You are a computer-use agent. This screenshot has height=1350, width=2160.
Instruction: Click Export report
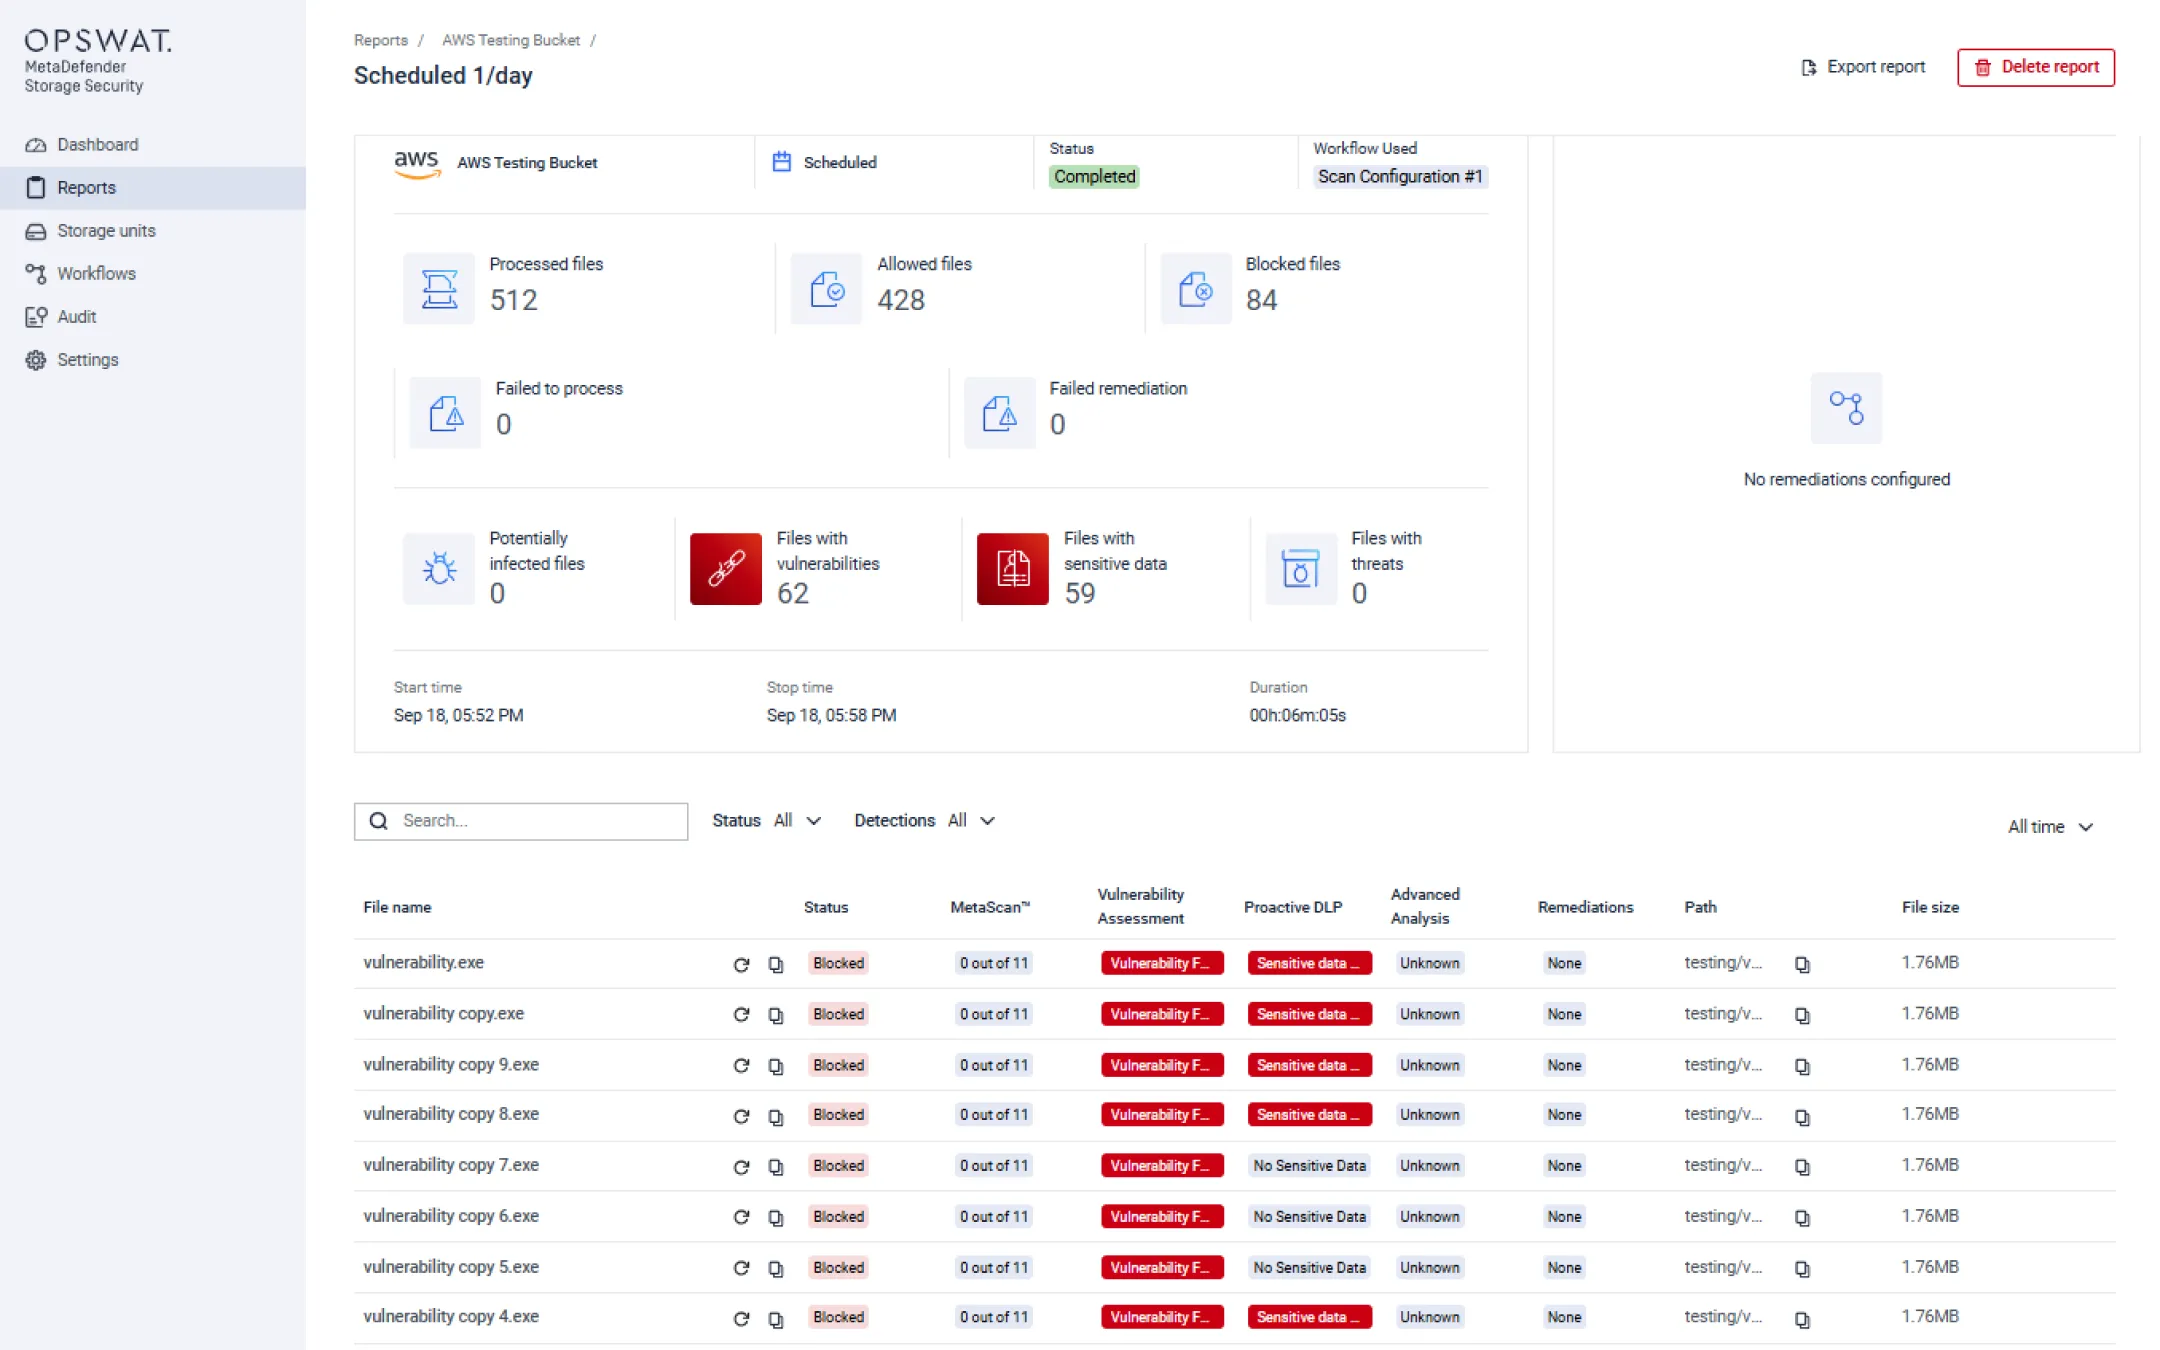1863,67
